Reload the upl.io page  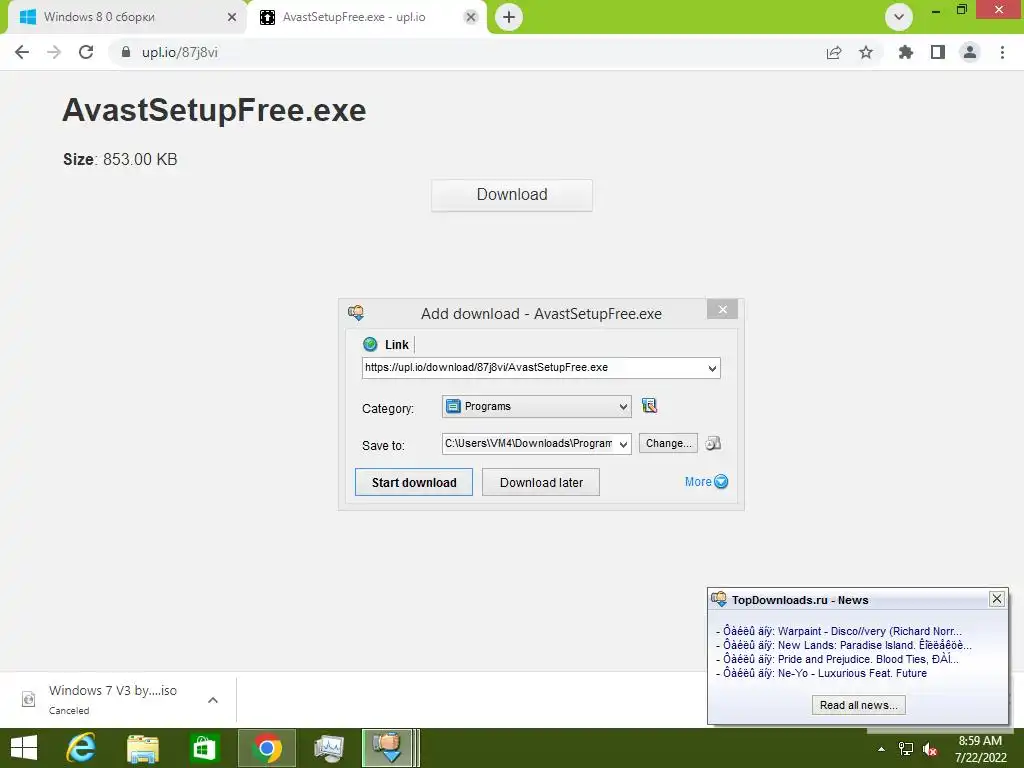(x=86, y=52)
